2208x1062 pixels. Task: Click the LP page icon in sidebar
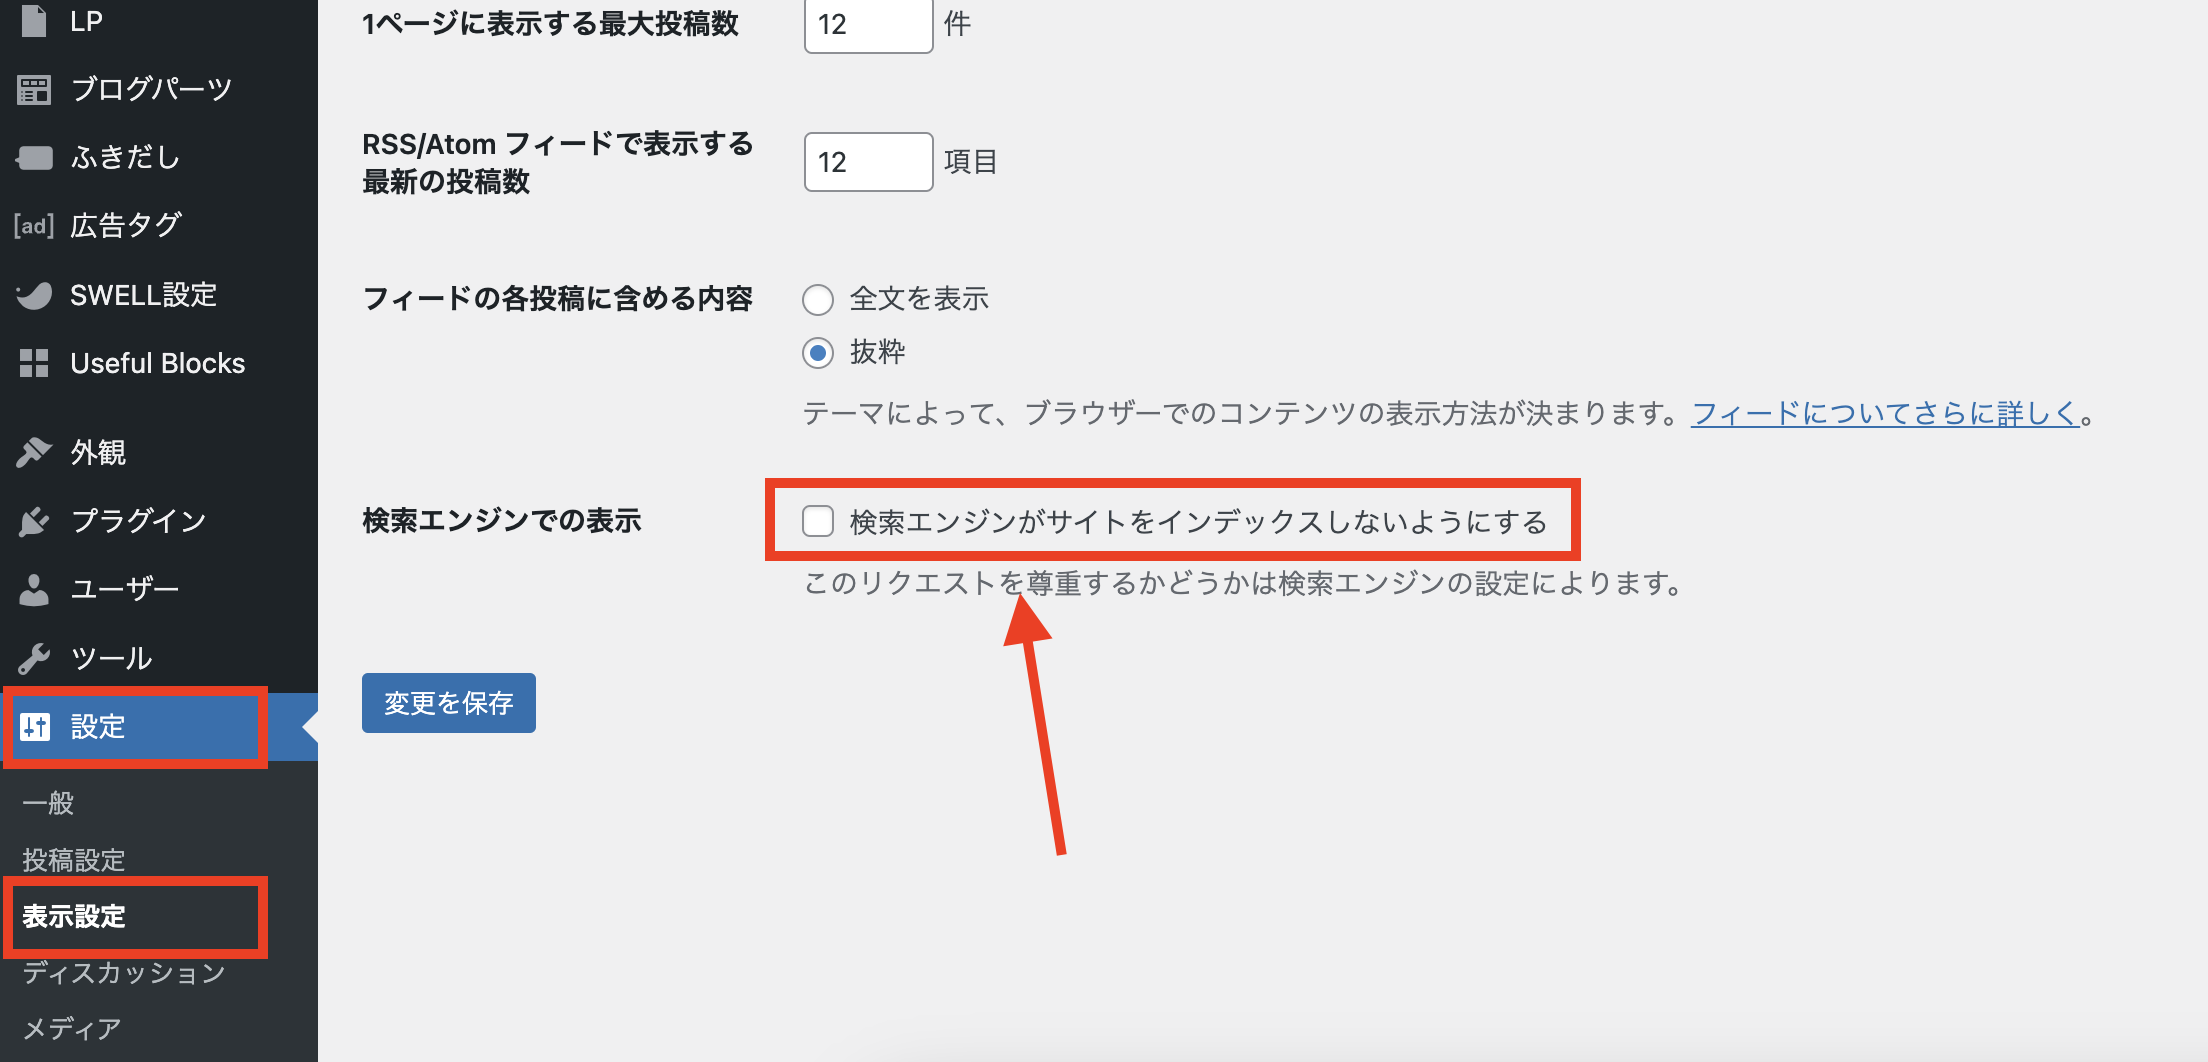tap(34, 20)
